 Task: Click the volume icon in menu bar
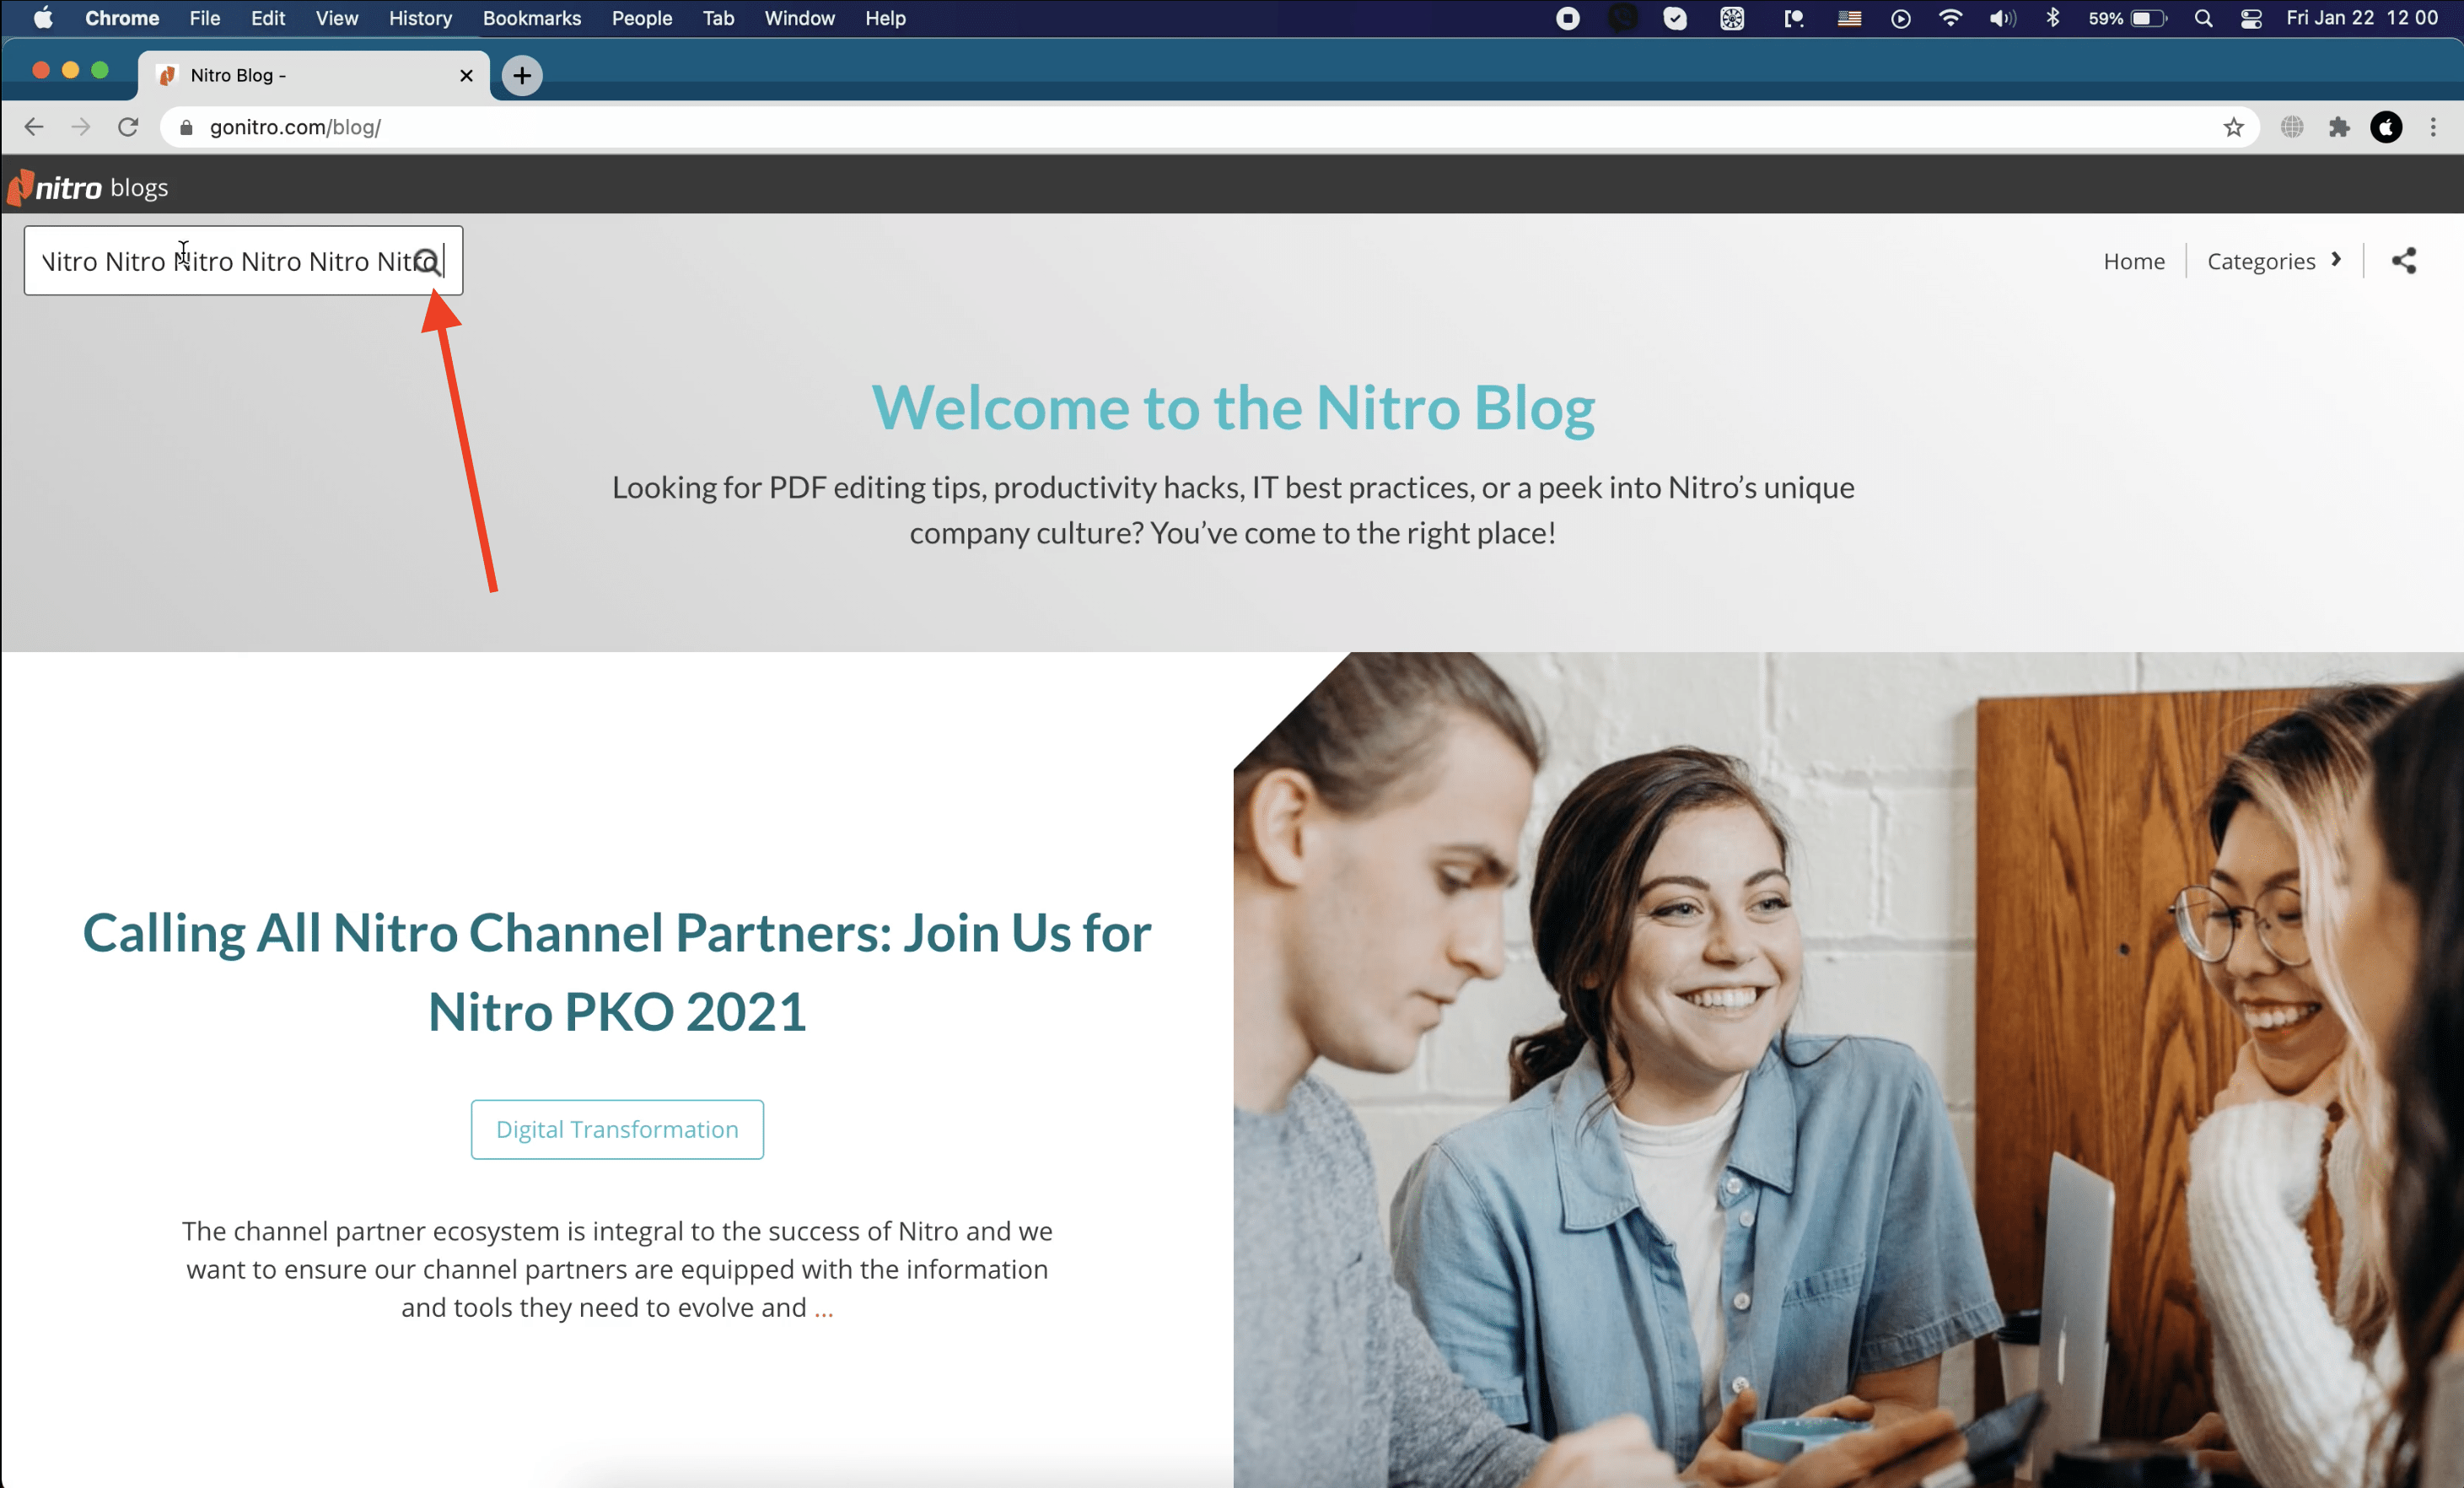coord(2002,18)
